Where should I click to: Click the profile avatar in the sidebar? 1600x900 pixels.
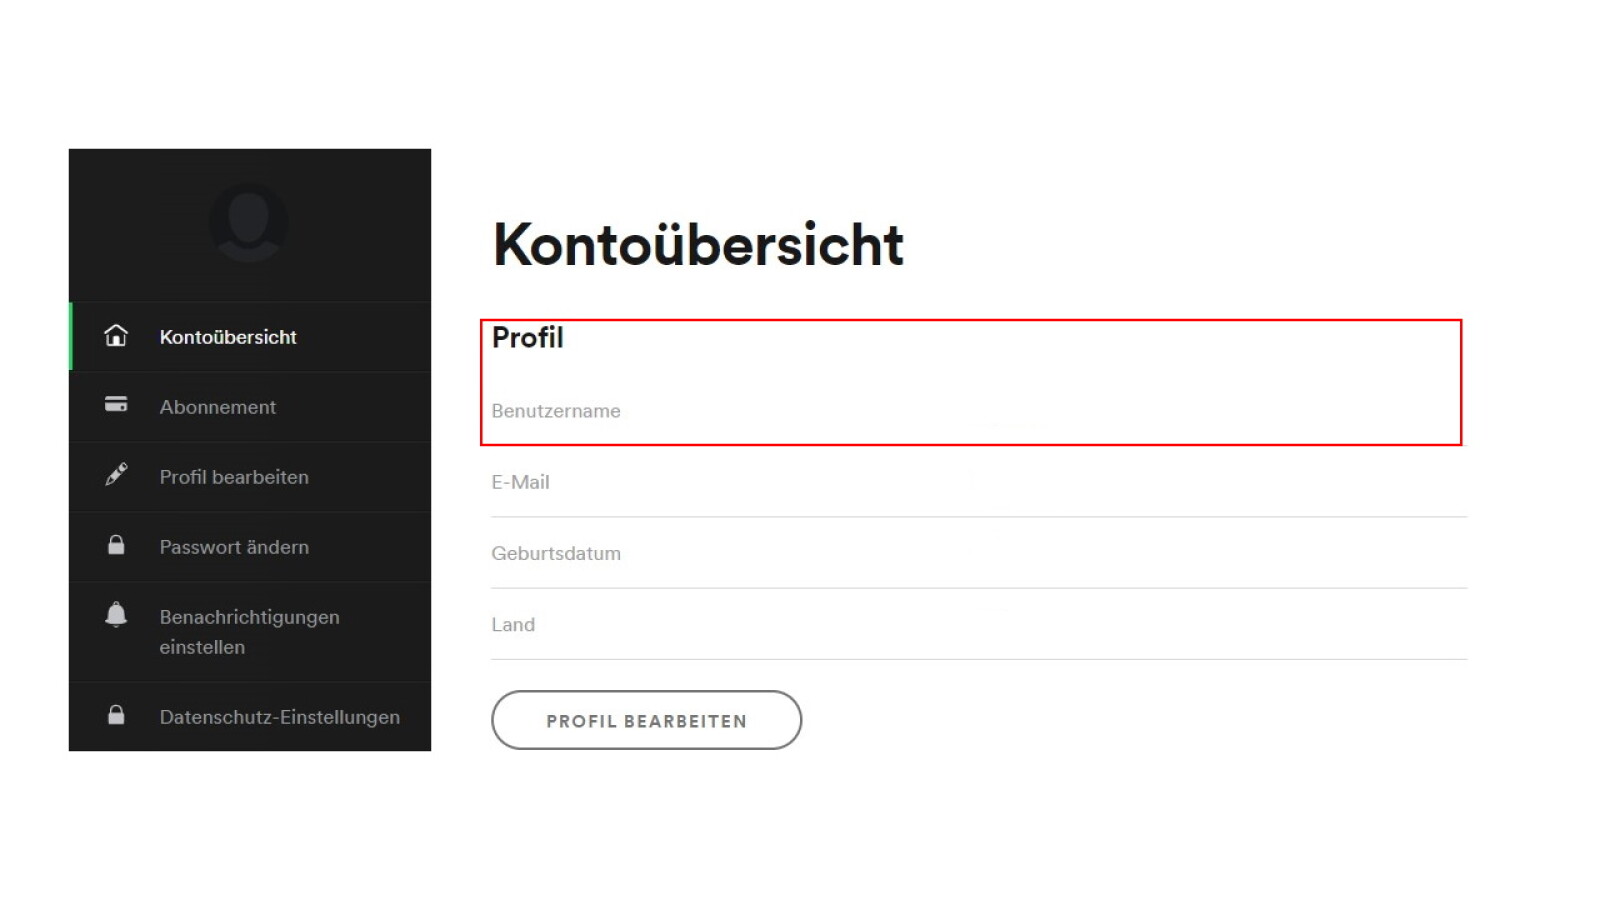[x=248, y=222]
